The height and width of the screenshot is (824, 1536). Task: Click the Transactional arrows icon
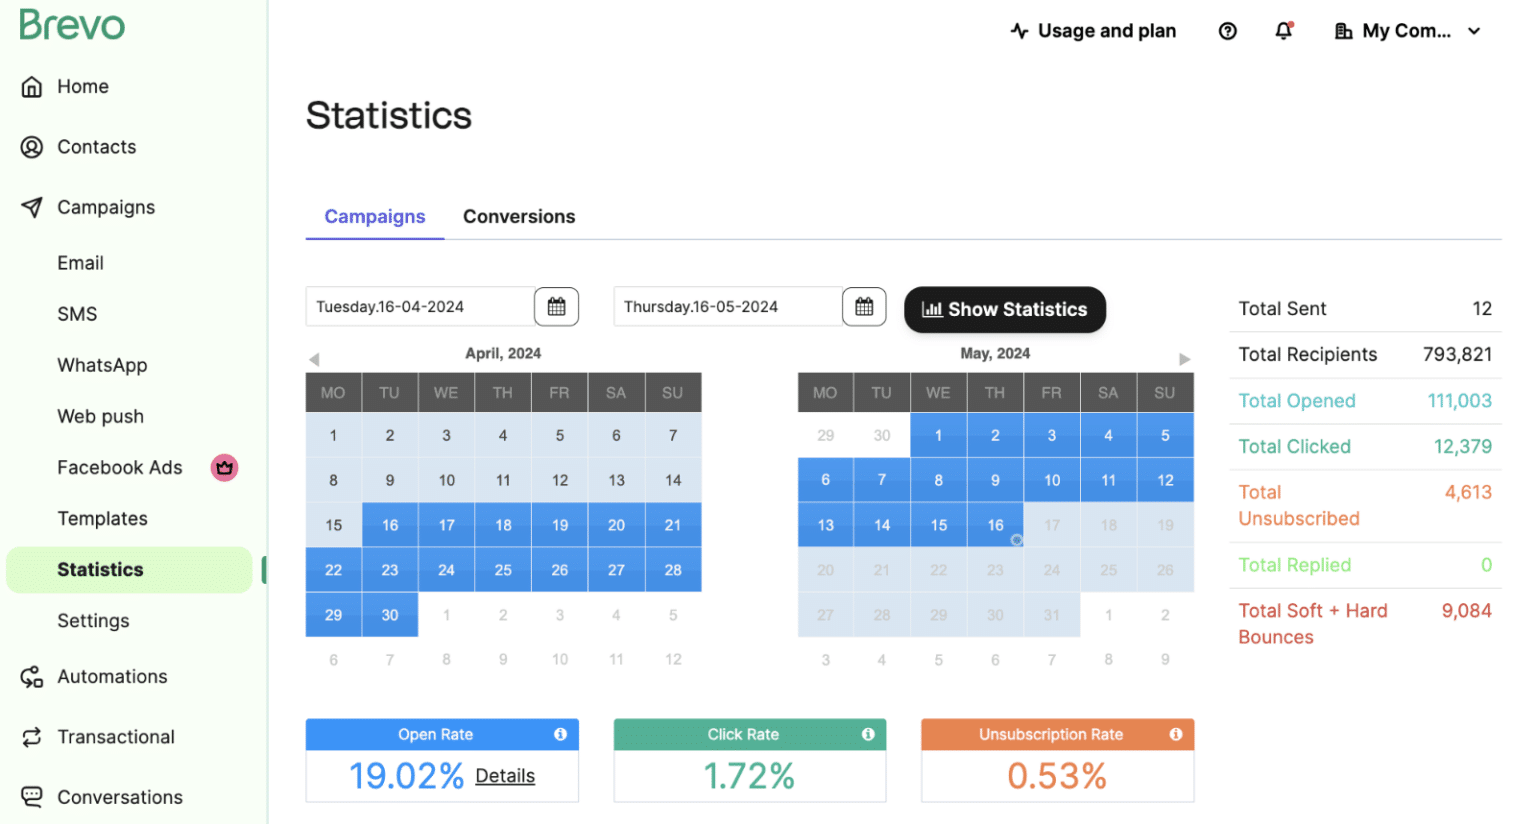pos(31,736)
